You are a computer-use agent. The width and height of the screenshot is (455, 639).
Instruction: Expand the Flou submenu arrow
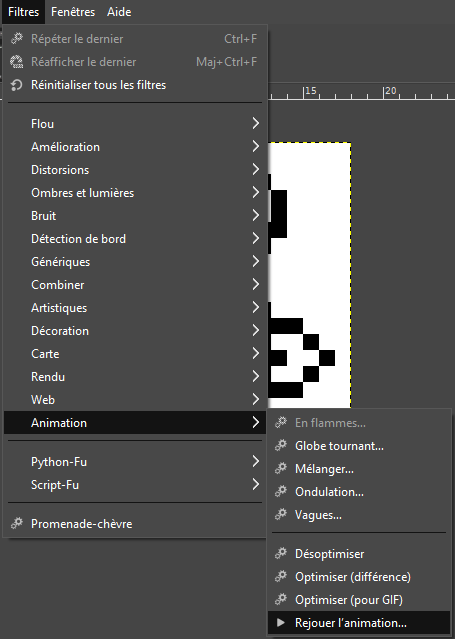(x=256, y=123)
